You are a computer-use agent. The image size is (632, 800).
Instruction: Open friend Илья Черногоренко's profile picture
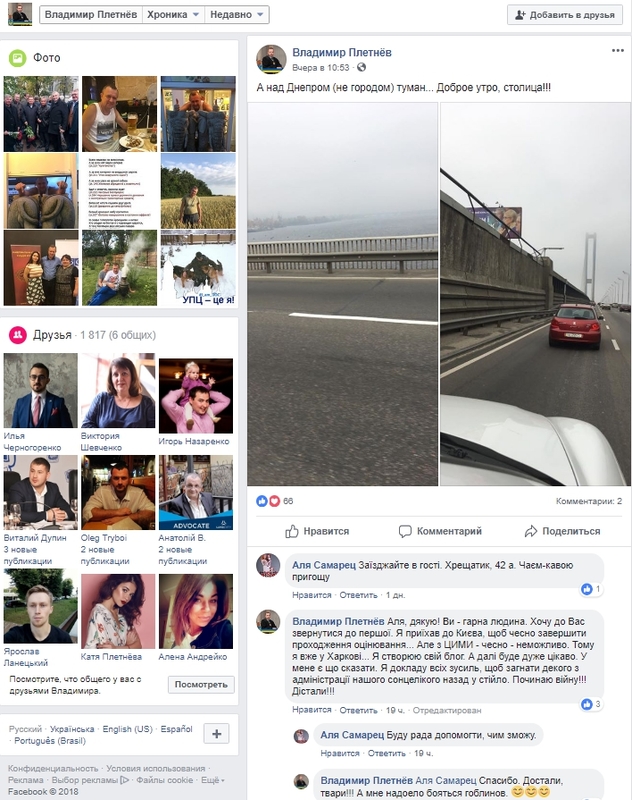point(41,390)
